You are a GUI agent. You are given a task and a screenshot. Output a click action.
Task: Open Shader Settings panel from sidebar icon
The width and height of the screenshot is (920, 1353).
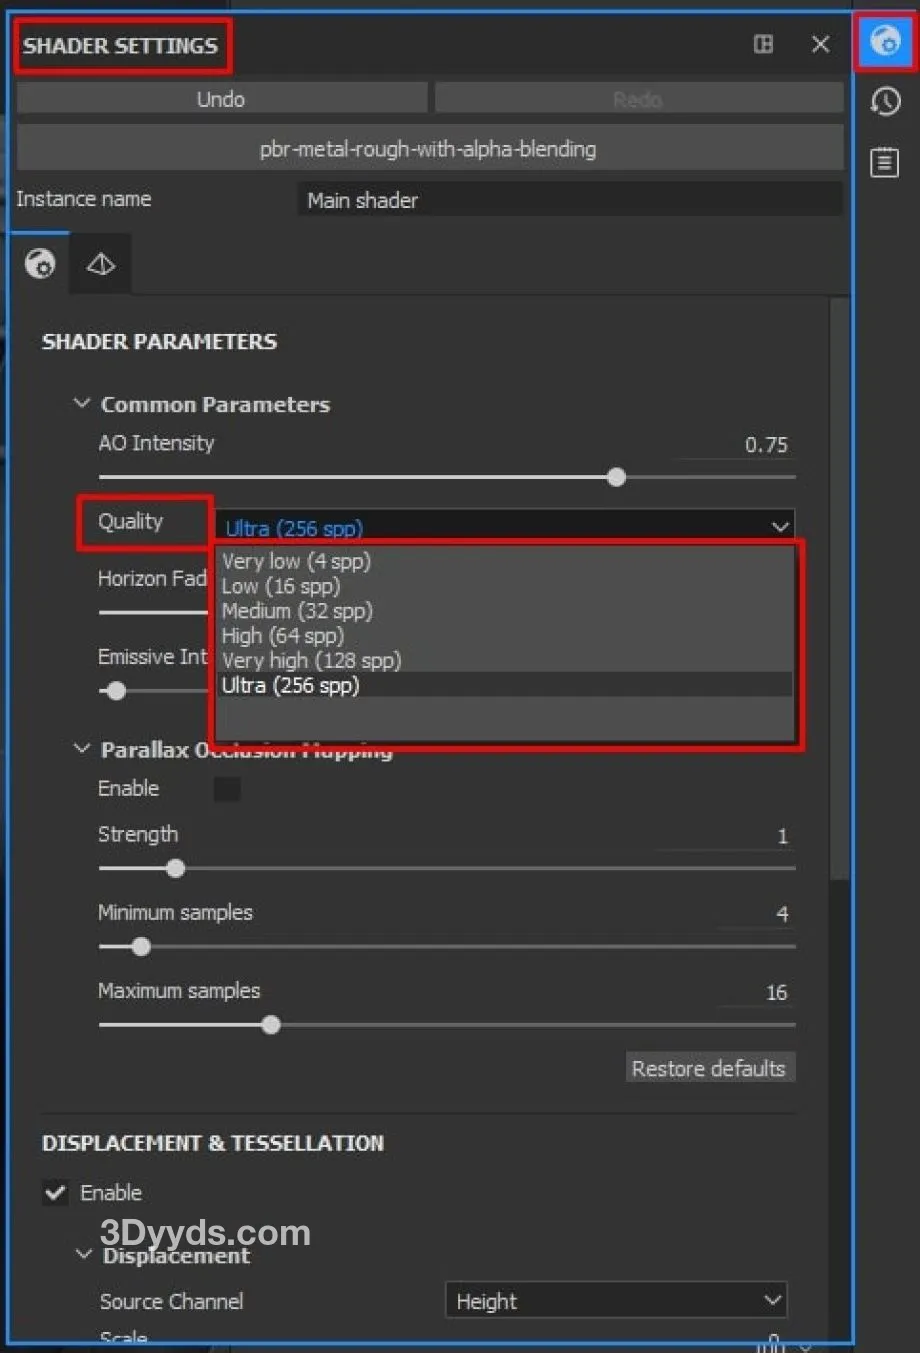[x=885, y=42]
